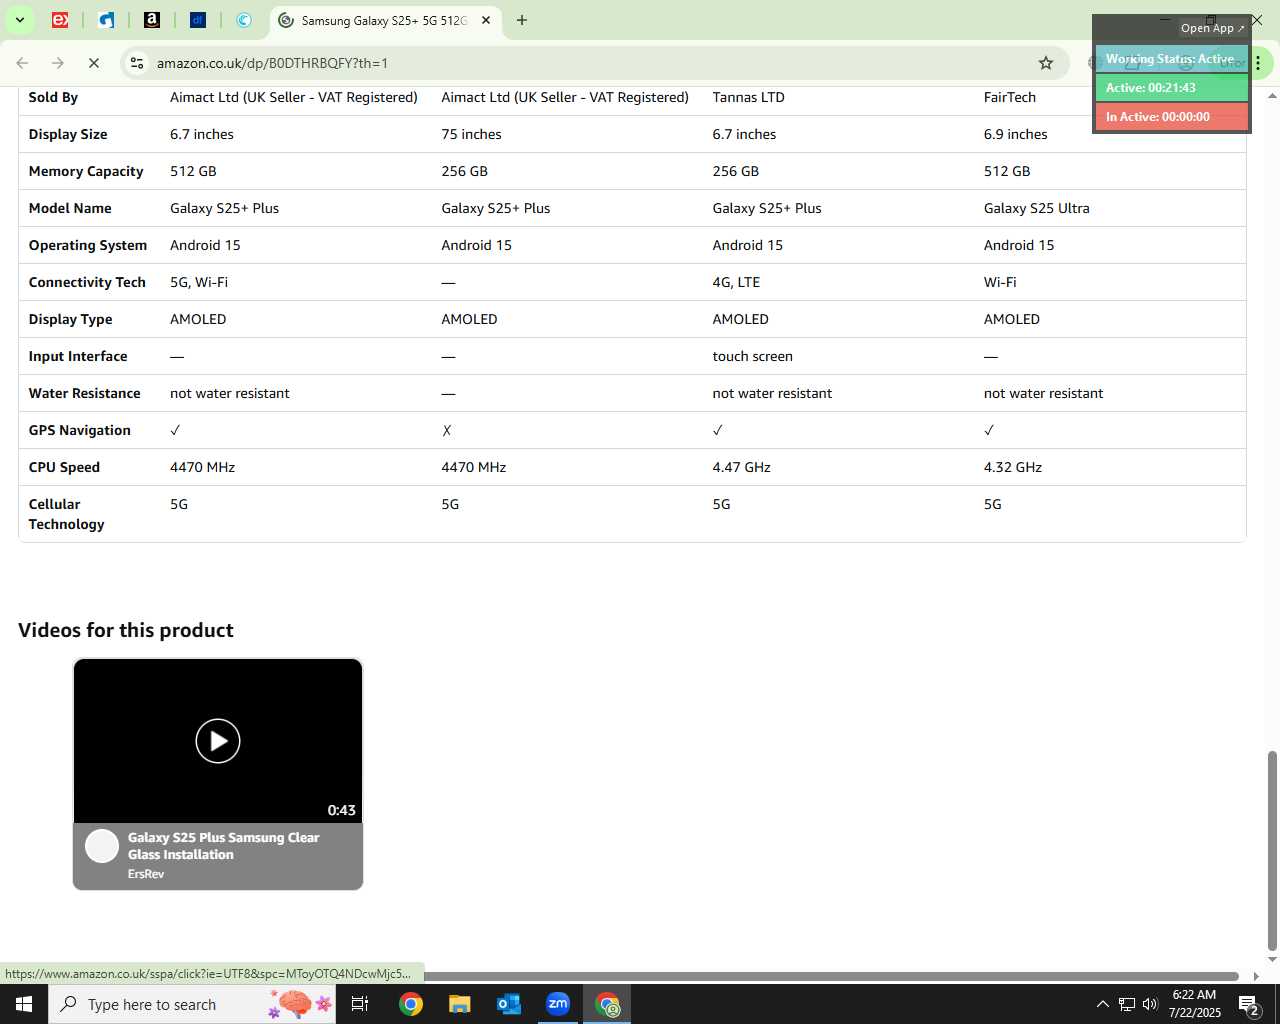Viewport: 1280px width, 1024px height.
Task: Bookmark this page with the star
Action: pos(1046,63)
